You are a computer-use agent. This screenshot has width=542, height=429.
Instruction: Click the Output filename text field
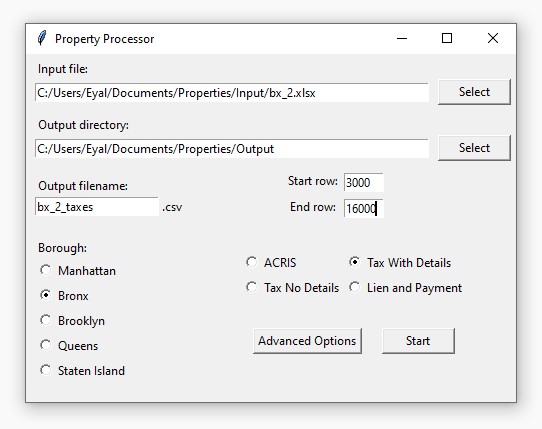coord(97,207)
